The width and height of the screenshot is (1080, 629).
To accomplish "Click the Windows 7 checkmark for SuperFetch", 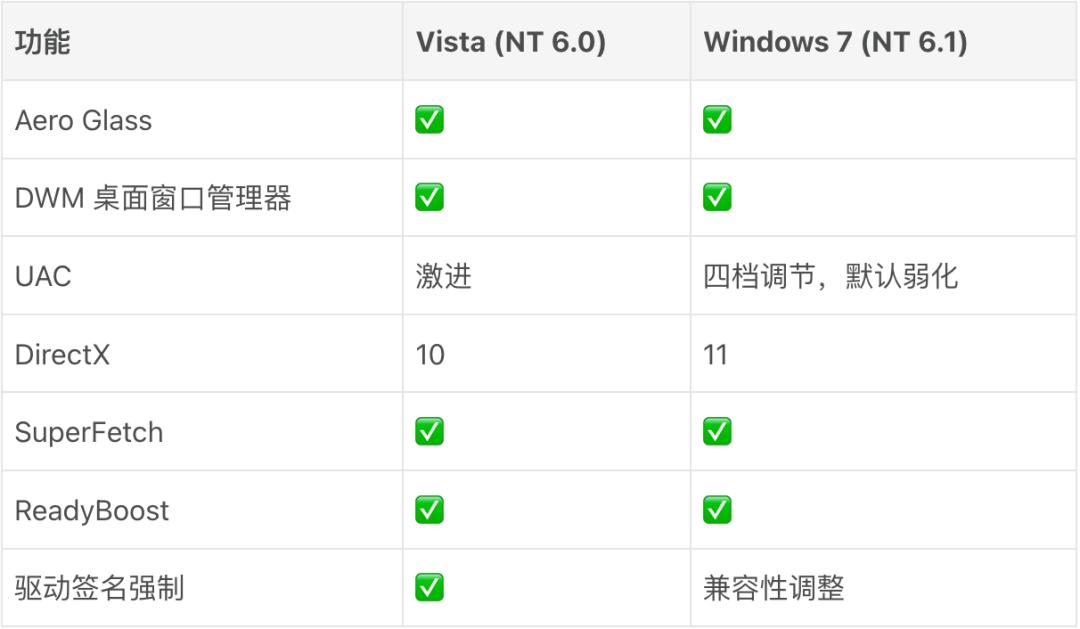I will (x=717, y=432).
